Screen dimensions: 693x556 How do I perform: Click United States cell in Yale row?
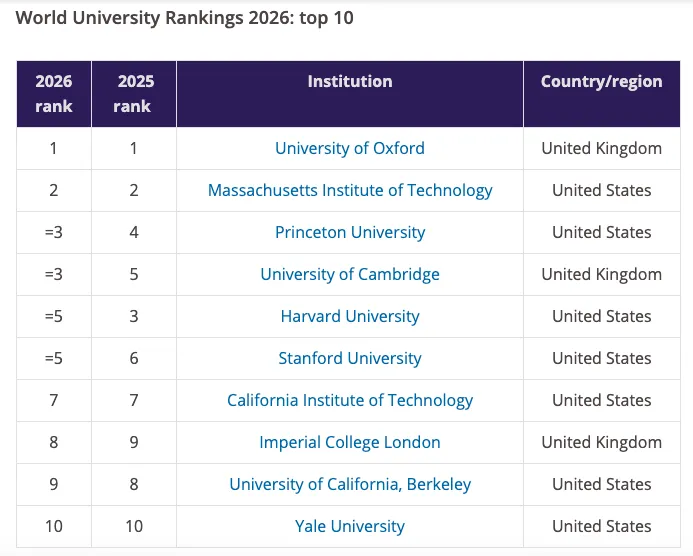tap(601, 526)
